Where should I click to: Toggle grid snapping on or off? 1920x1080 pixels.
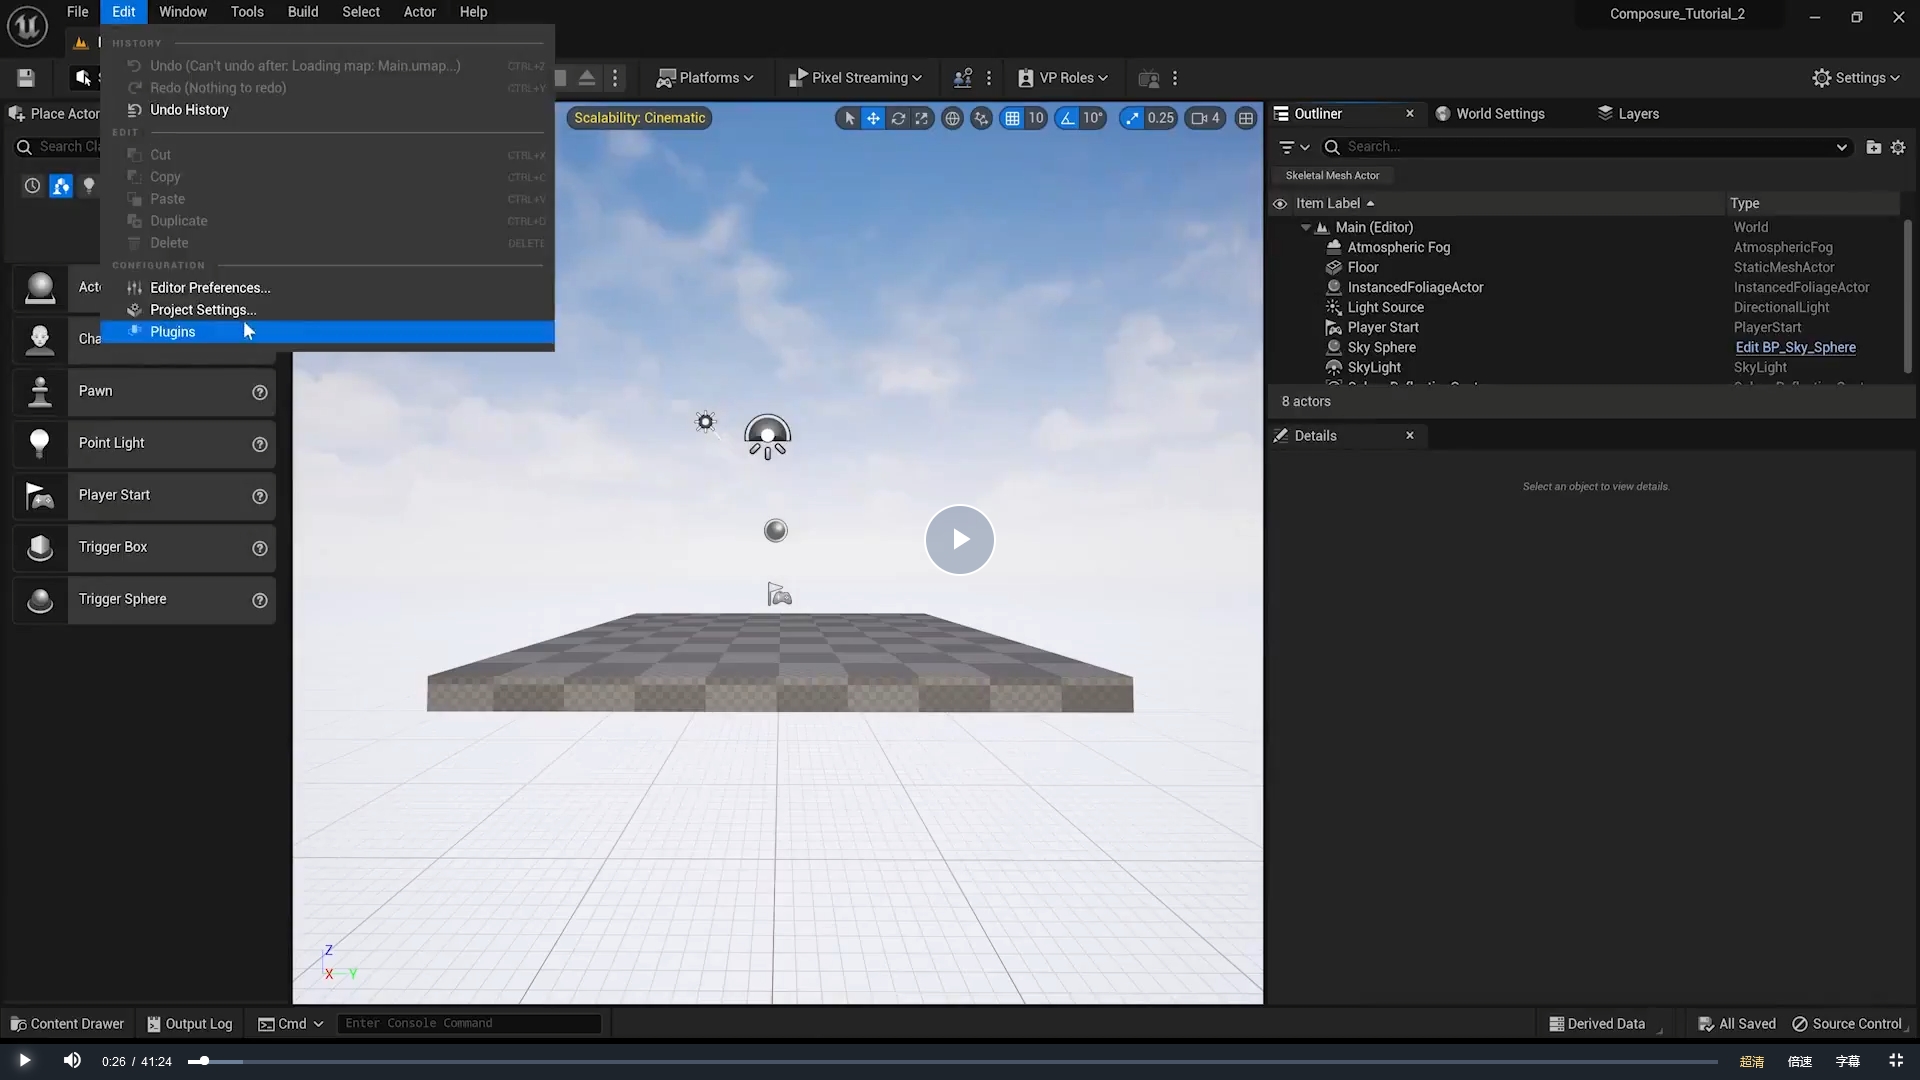click(1012, 118)
